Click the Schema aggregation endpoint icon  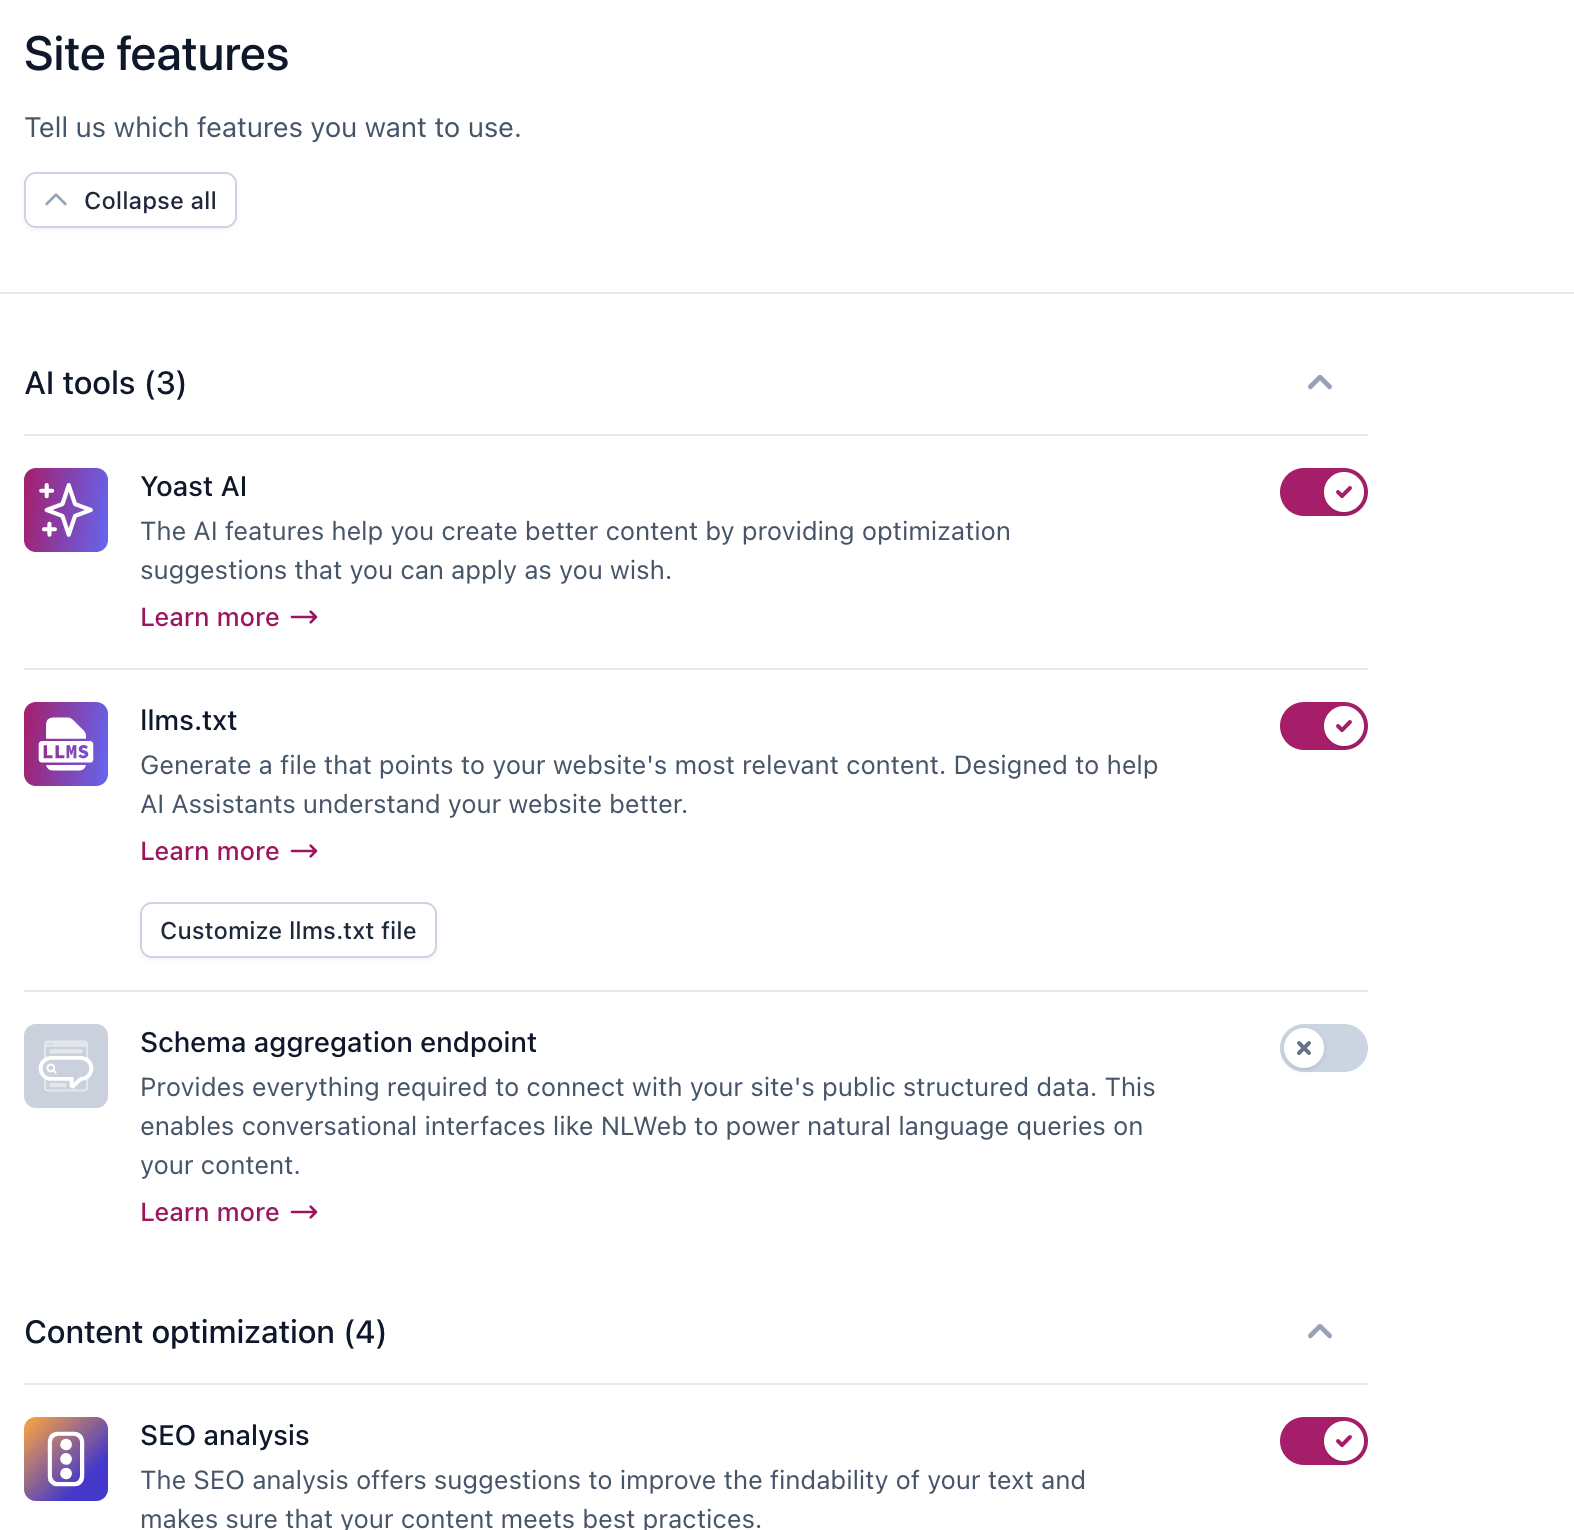(x=65, y=1065)
